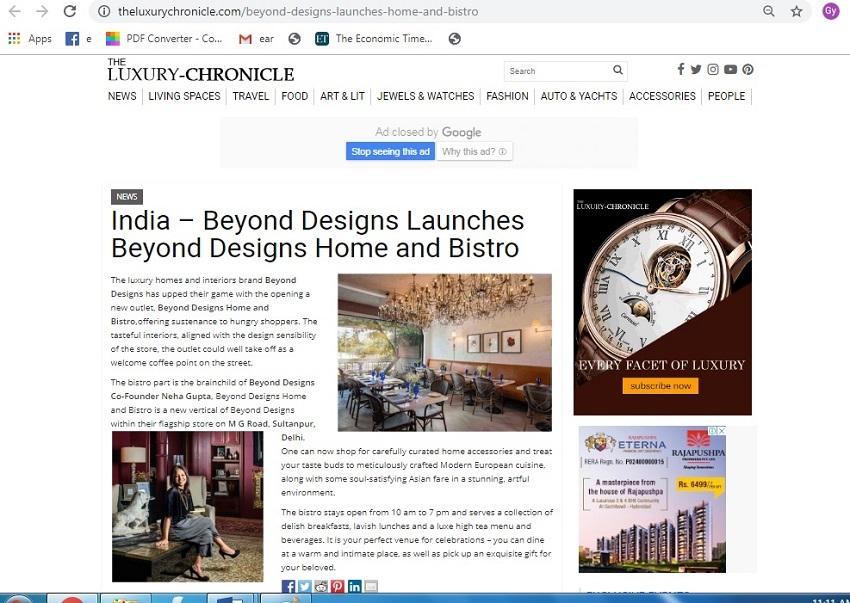Viewport: 850px width, 603px height.
Task: Reload the page with the refresh icon
Action: (x=69, y=11)
